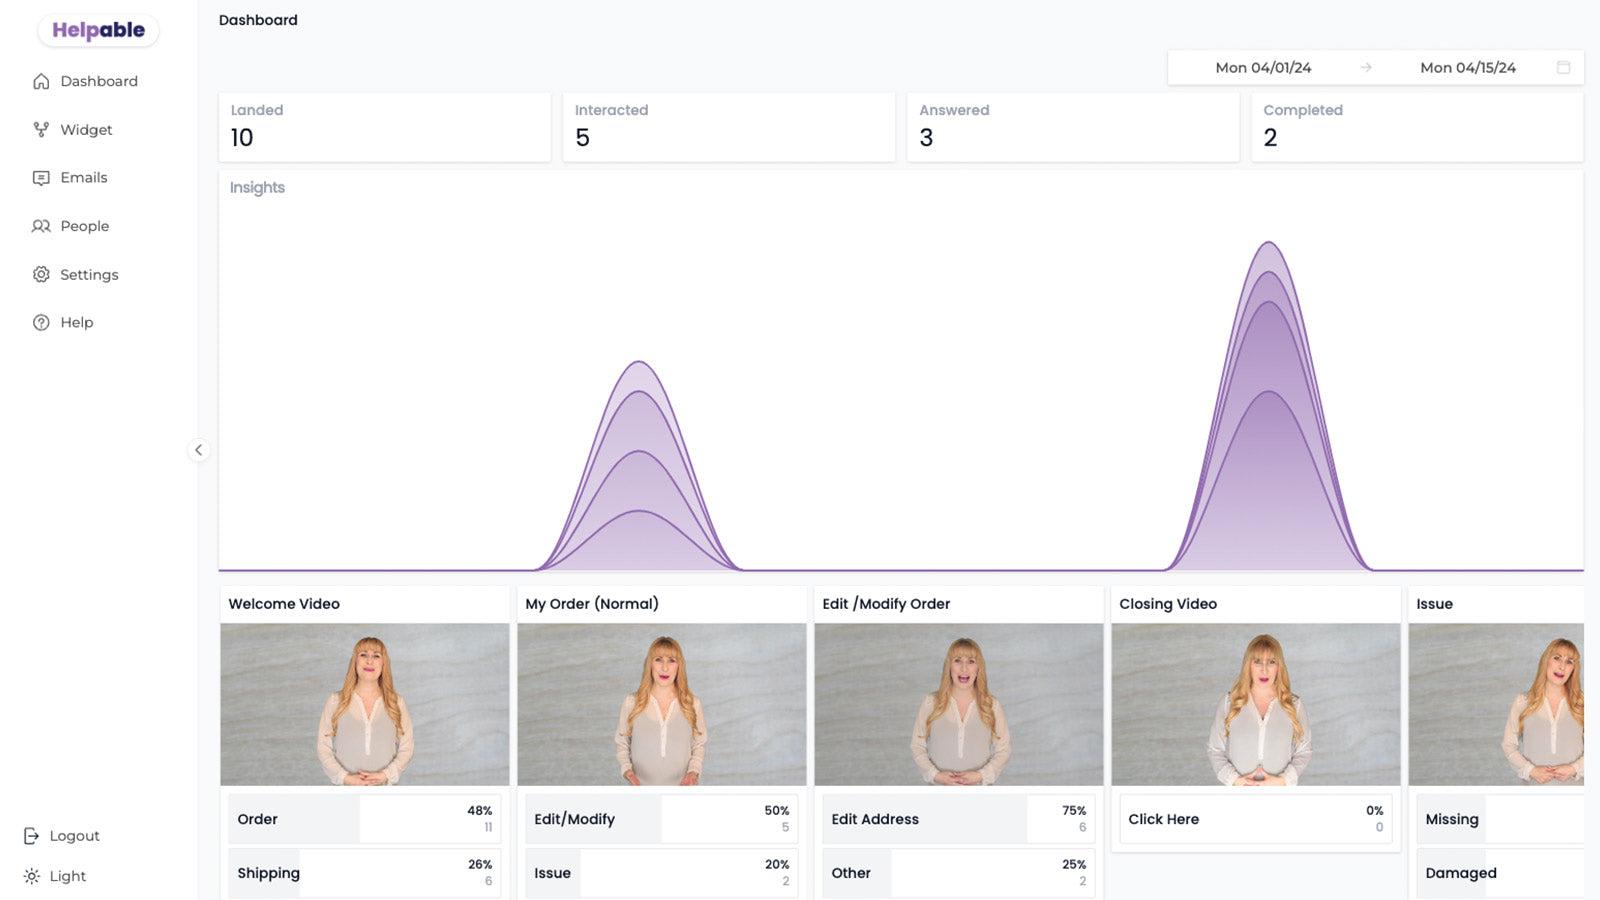Select the Dashboard home icon
Image resolution: width=1600 pixels, height=900 pixels.
coord(40,81)
